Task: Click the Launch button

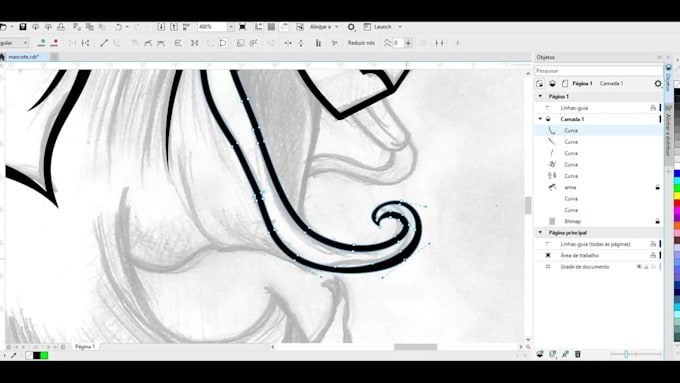Action: pos(378,27)
